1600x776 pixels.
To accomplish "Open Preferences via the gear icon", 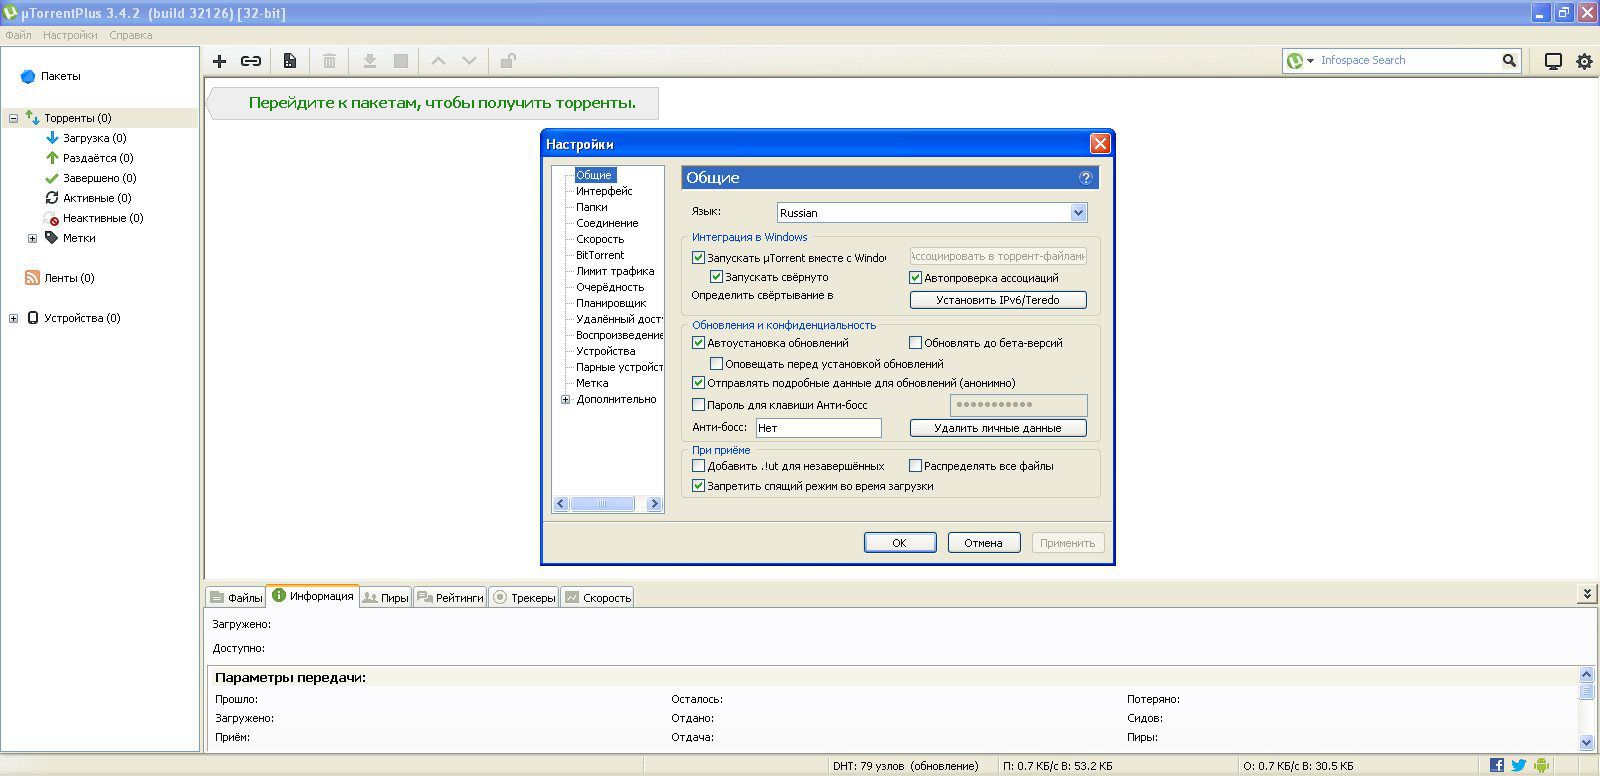I will (x=1584, y=61).
